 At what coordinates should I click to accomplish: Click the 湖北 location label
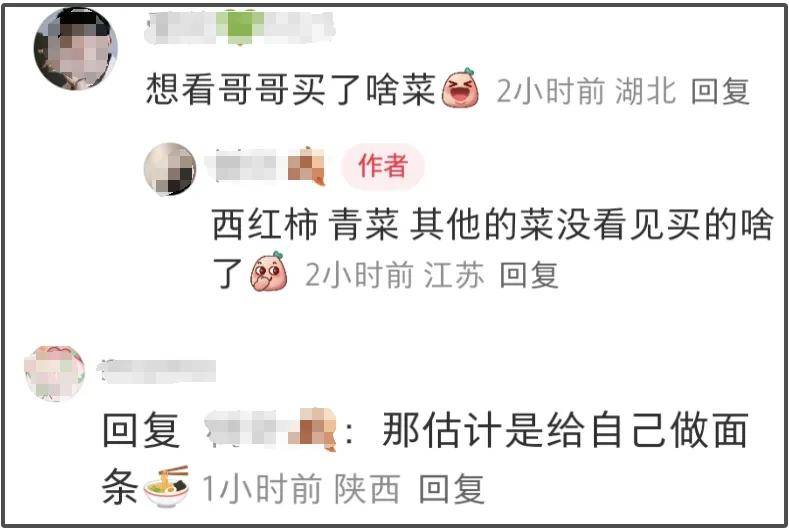[x=646, y=92]
